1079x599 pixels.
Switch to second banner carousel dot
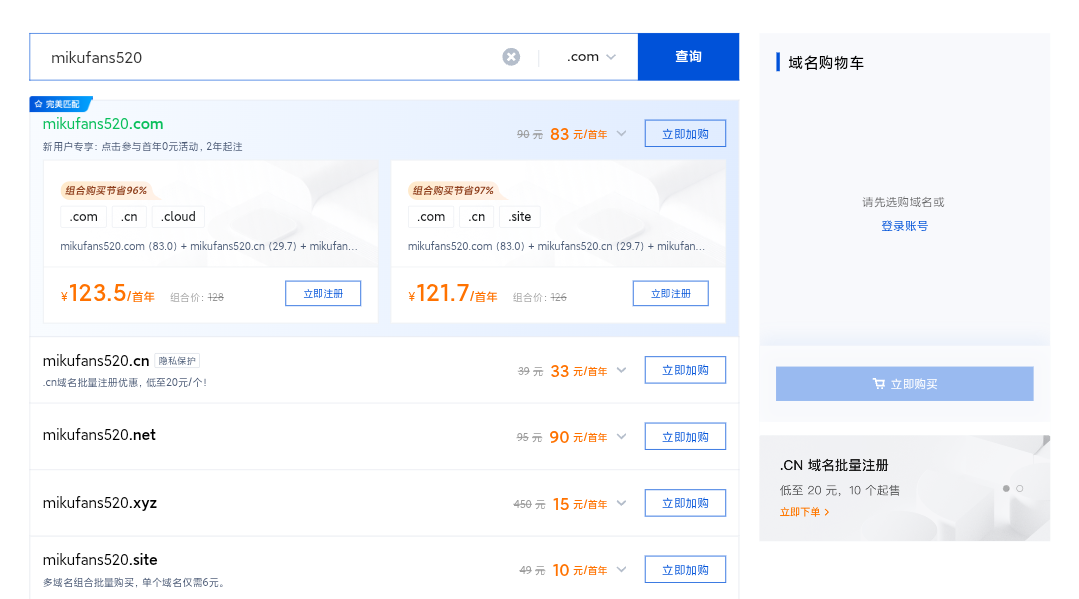[x=1020, y=488]
